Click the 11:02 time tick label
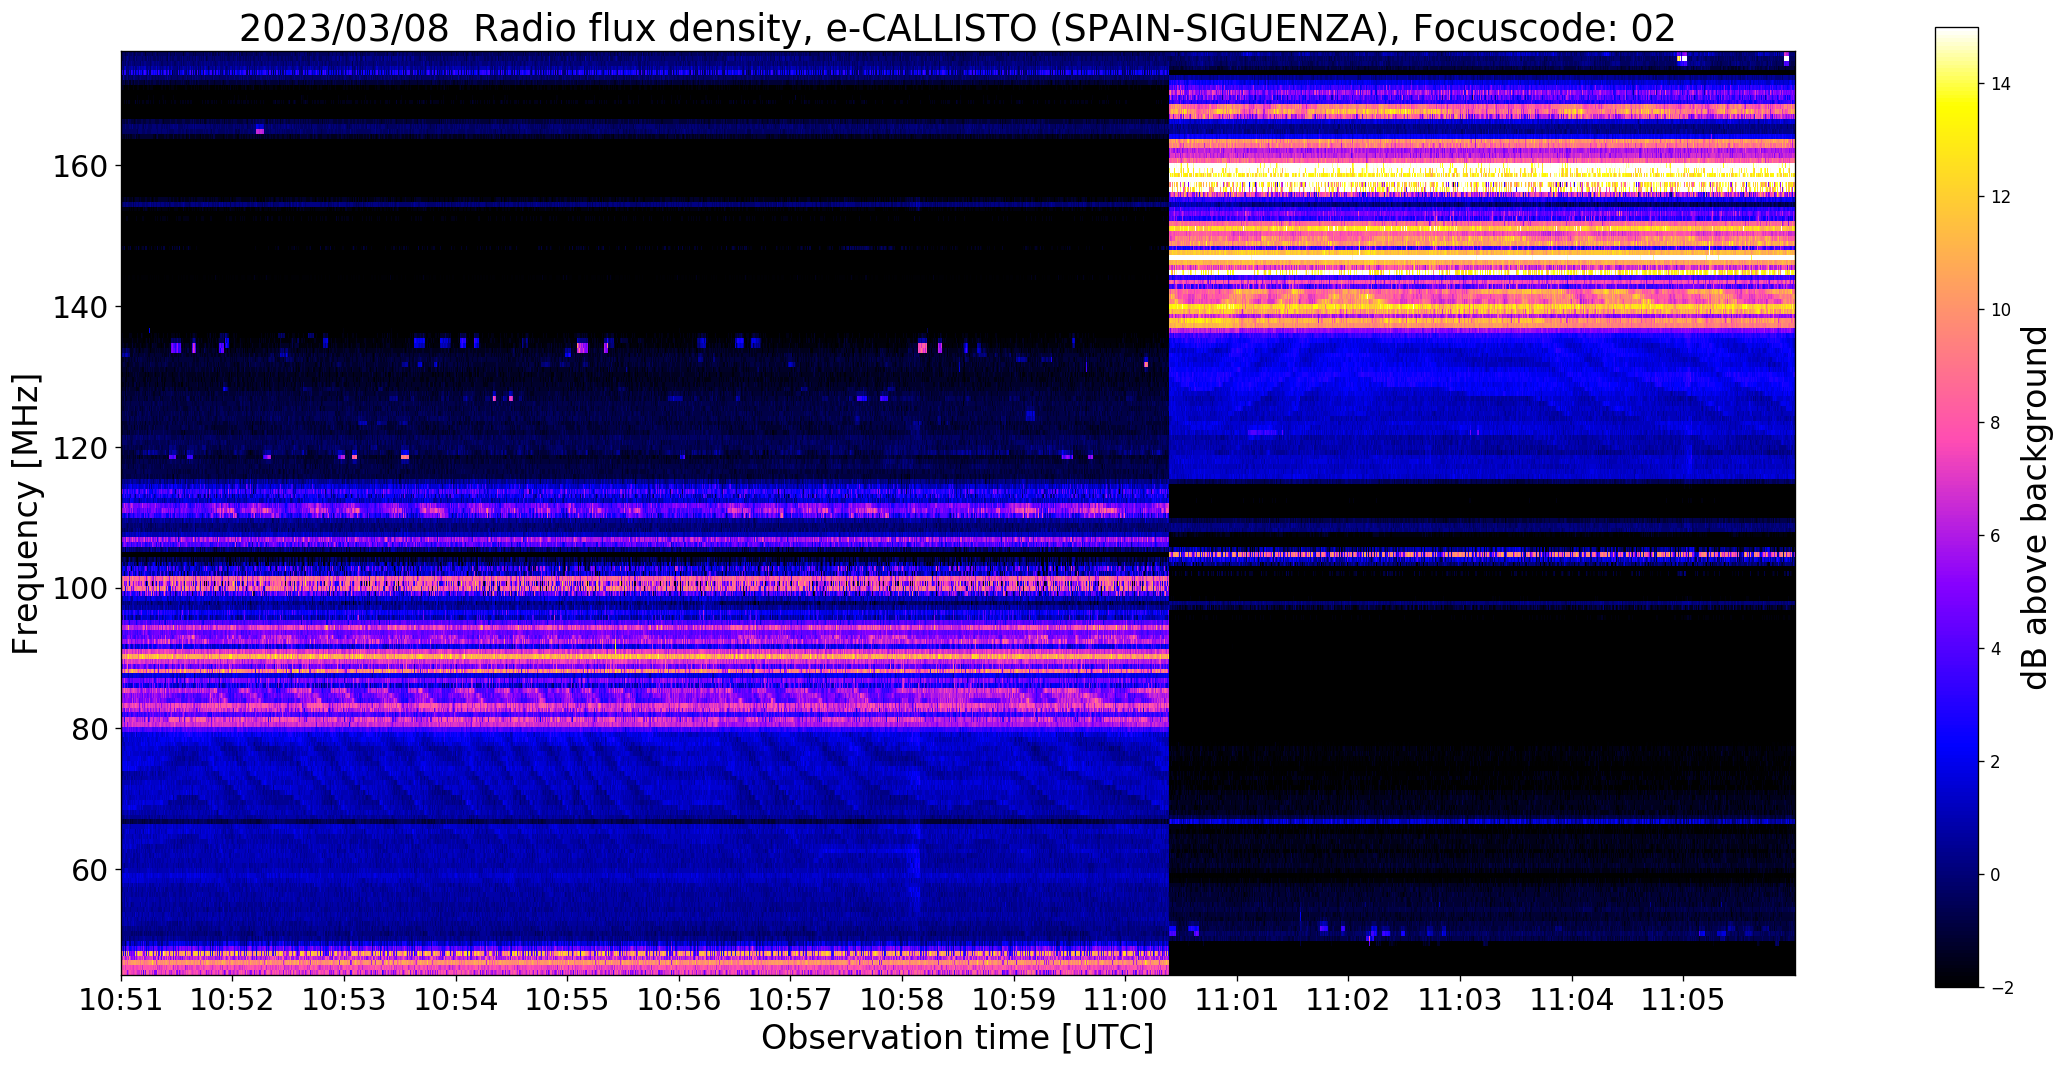2066x1067 pixels. coord(1348,1001)
